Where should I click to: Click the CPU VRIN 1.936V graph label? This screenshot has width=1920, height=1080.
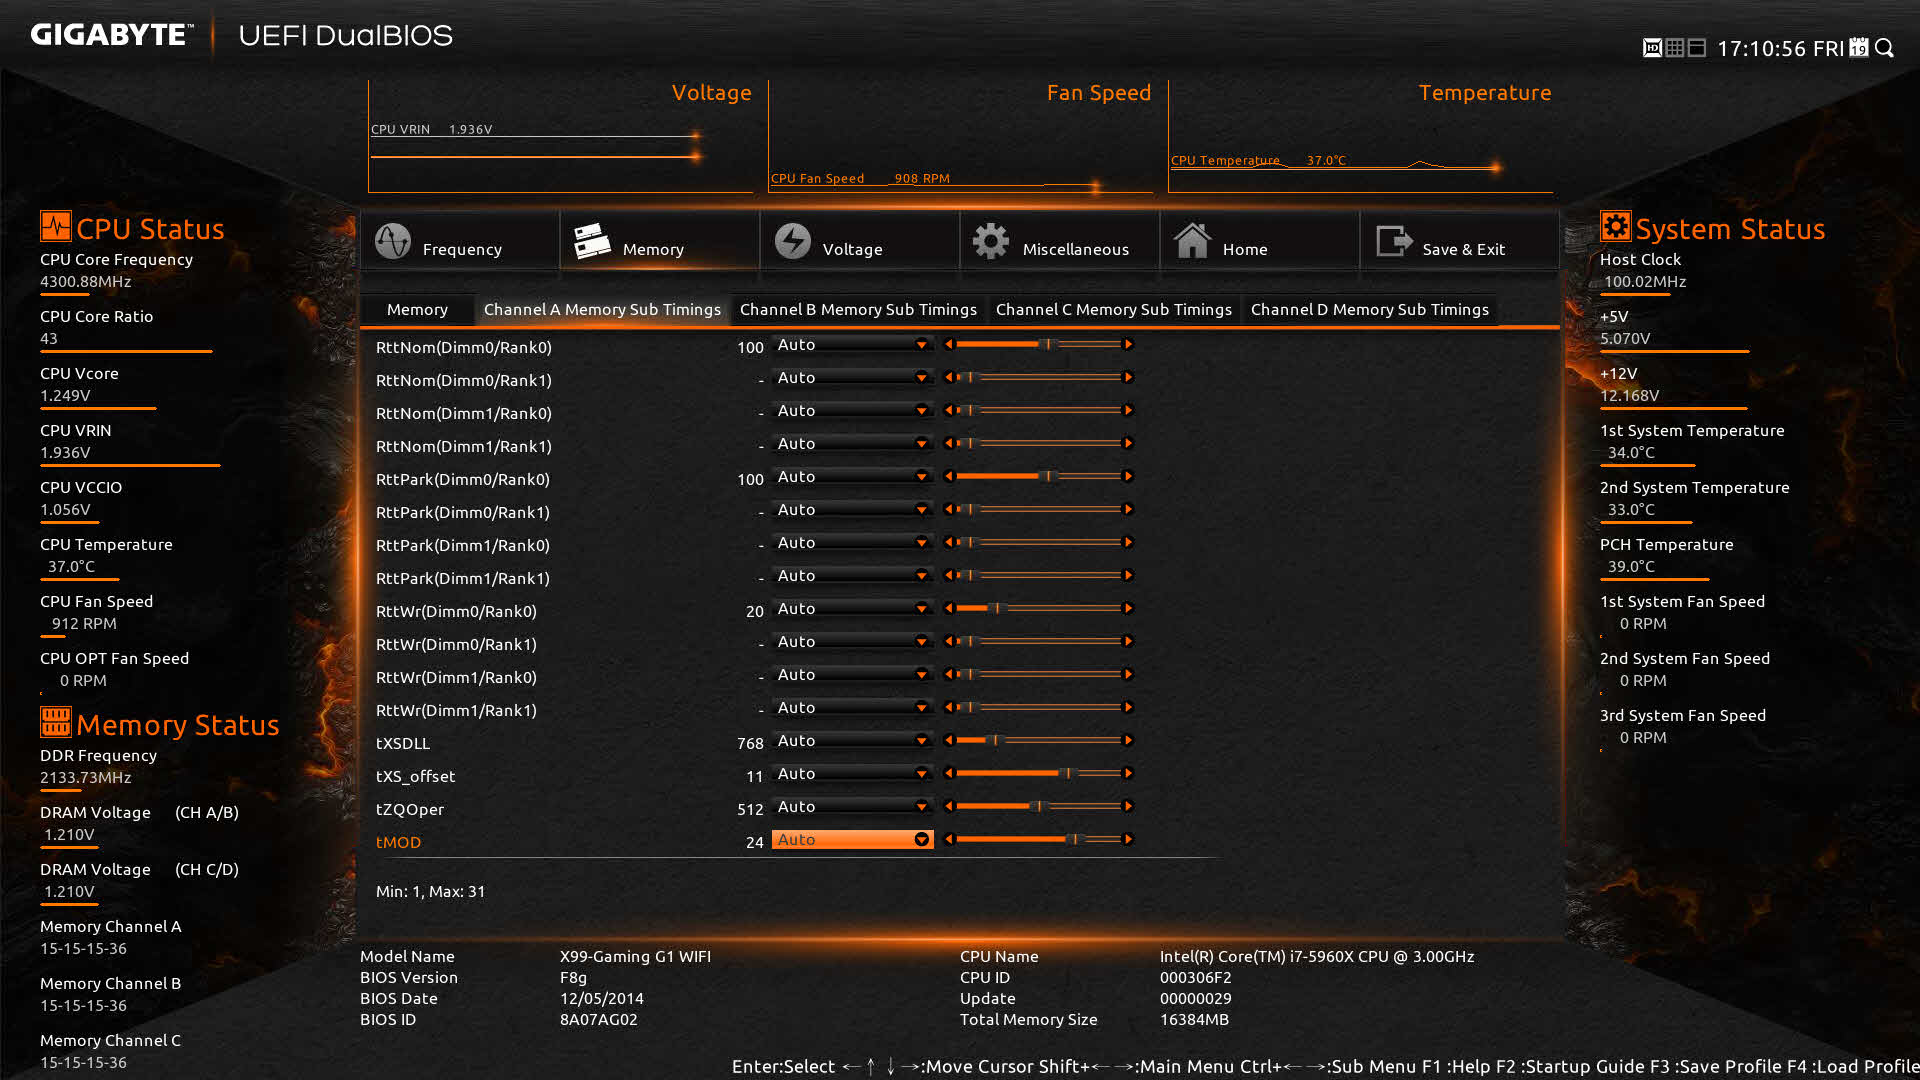pos(431,129)
